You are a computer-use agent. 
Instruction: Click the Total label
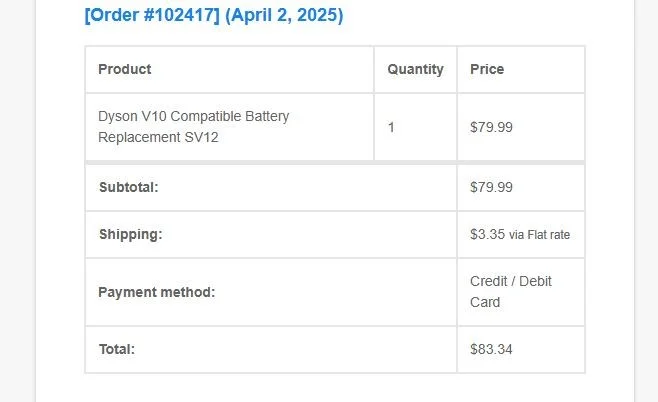pos(116,349)
